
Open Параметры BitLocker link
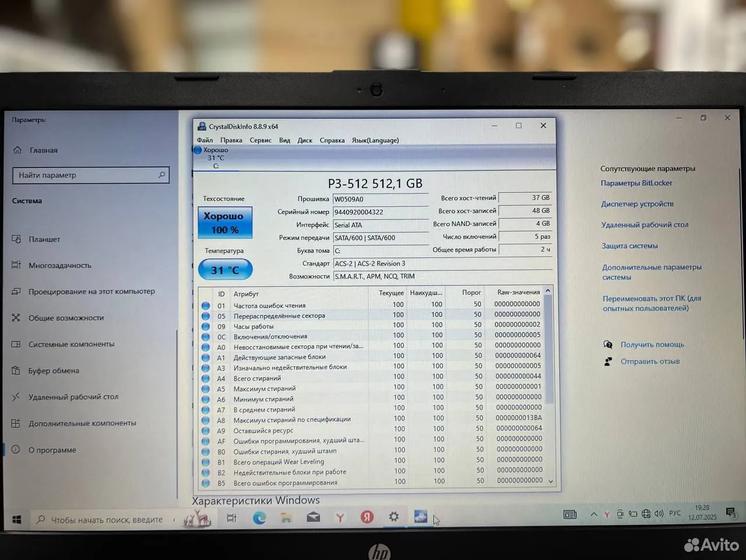pyautogui.click(x=636, y=183)
